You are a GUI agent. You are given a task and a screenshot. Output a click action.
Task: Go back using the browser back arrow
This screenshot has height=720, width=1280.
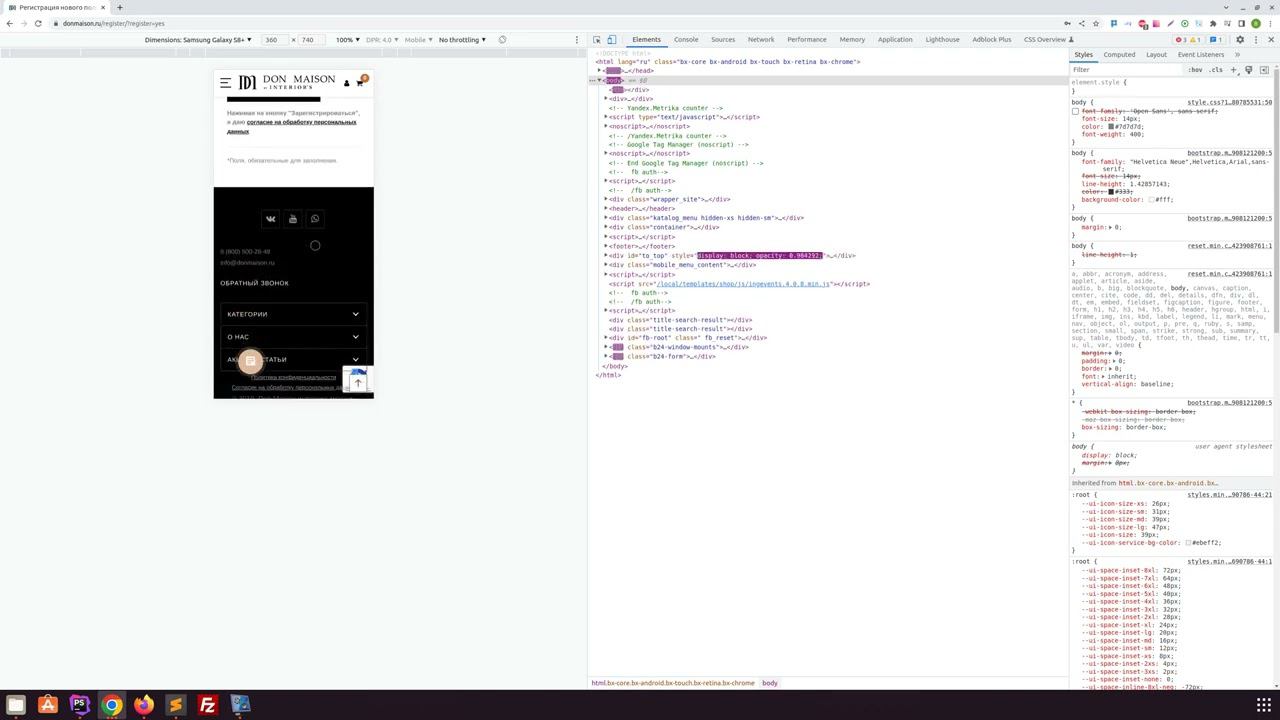[9, 23]
